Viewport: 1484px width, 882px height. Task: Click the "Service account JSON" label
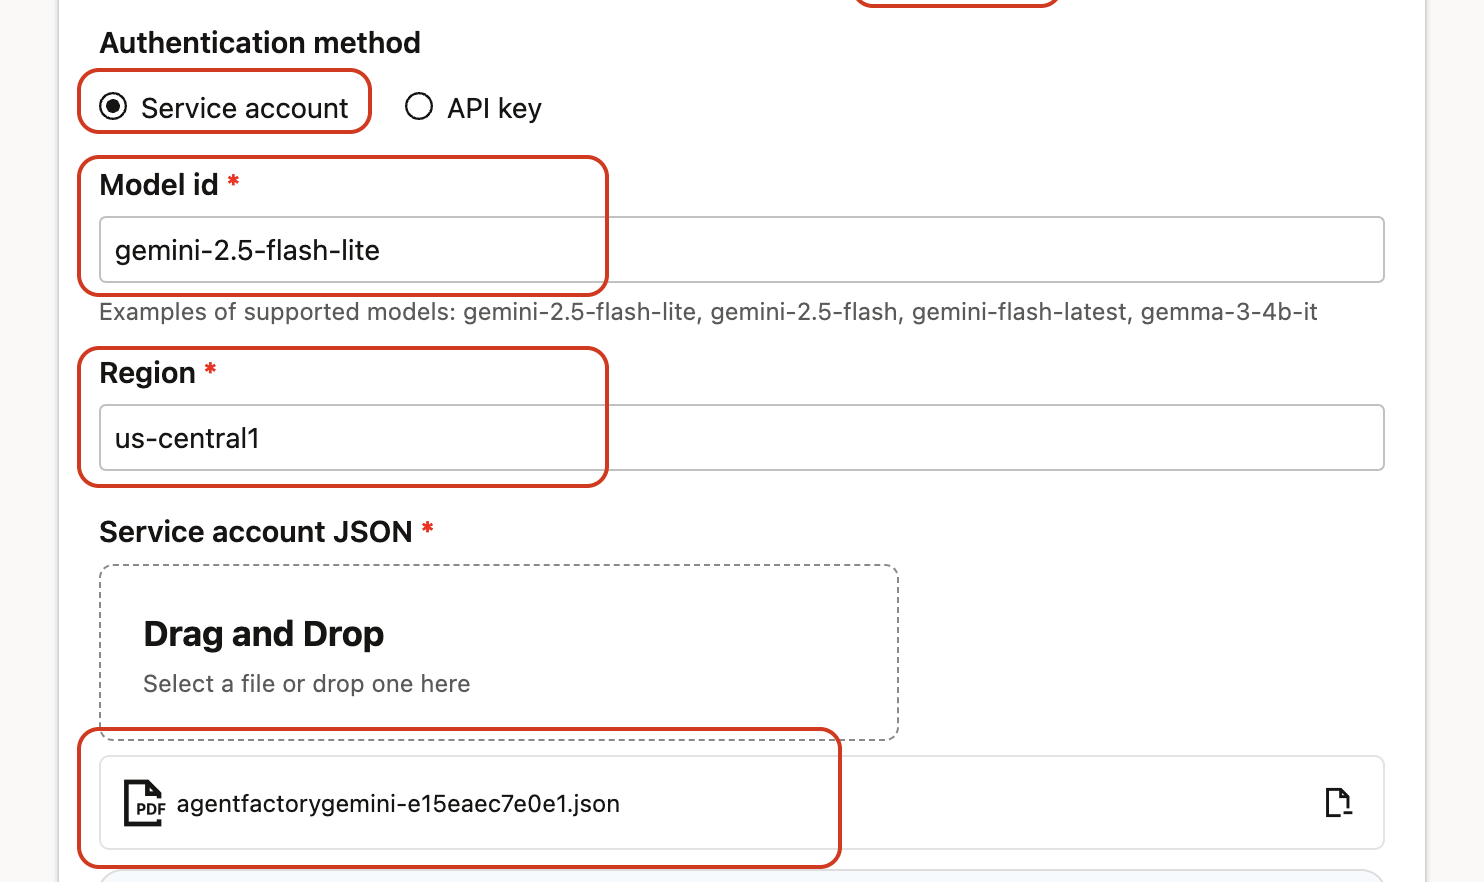(255, 532)
